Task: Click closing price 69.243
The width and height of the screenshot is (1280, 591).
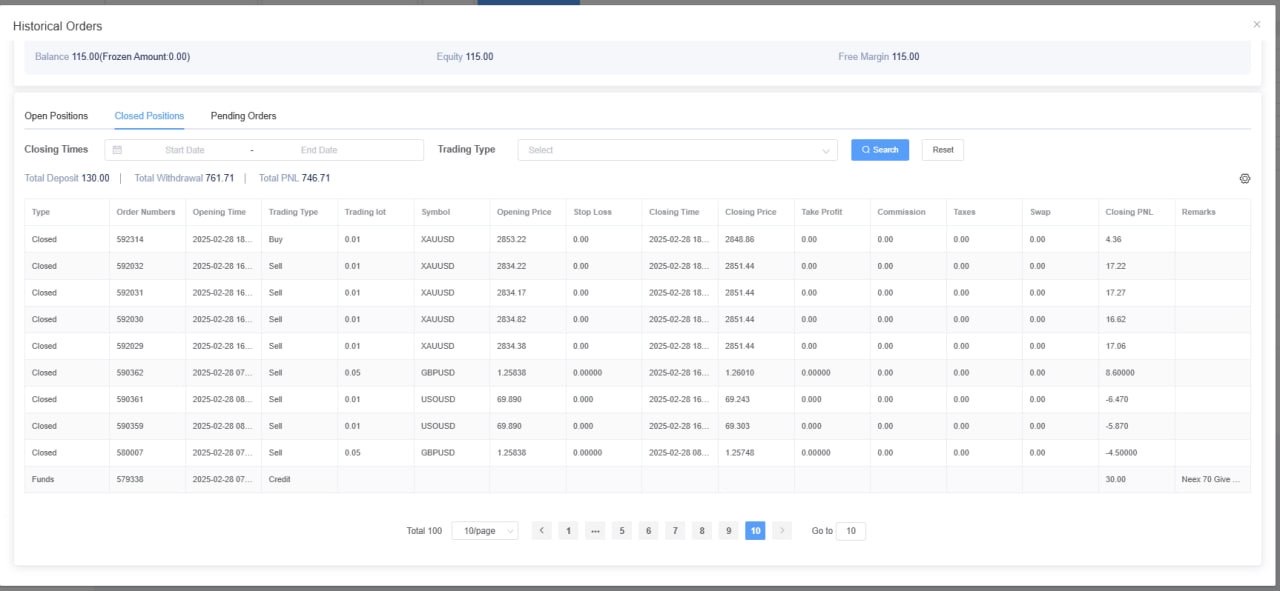Action: tap(738, 399)
